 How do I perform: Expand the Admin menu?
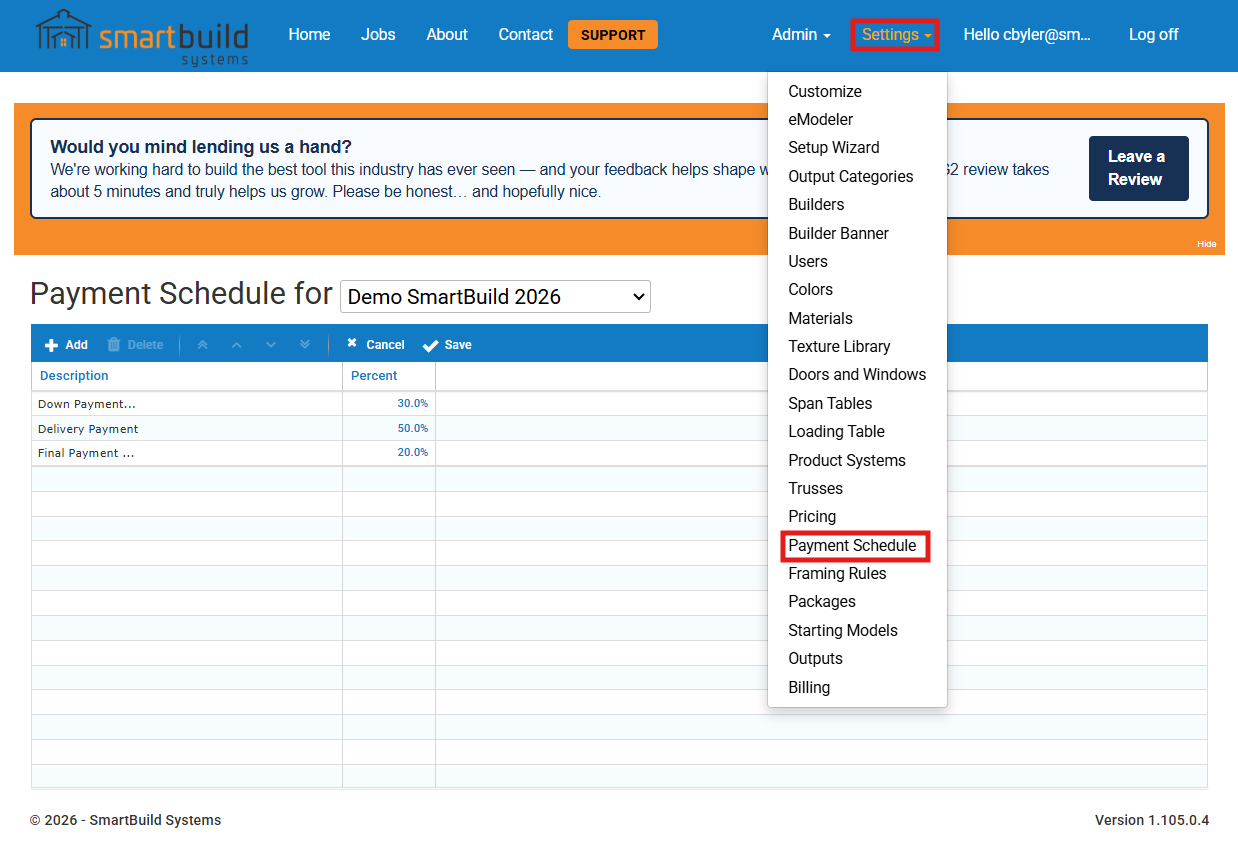pyautogui.click(x=801, y=35)
